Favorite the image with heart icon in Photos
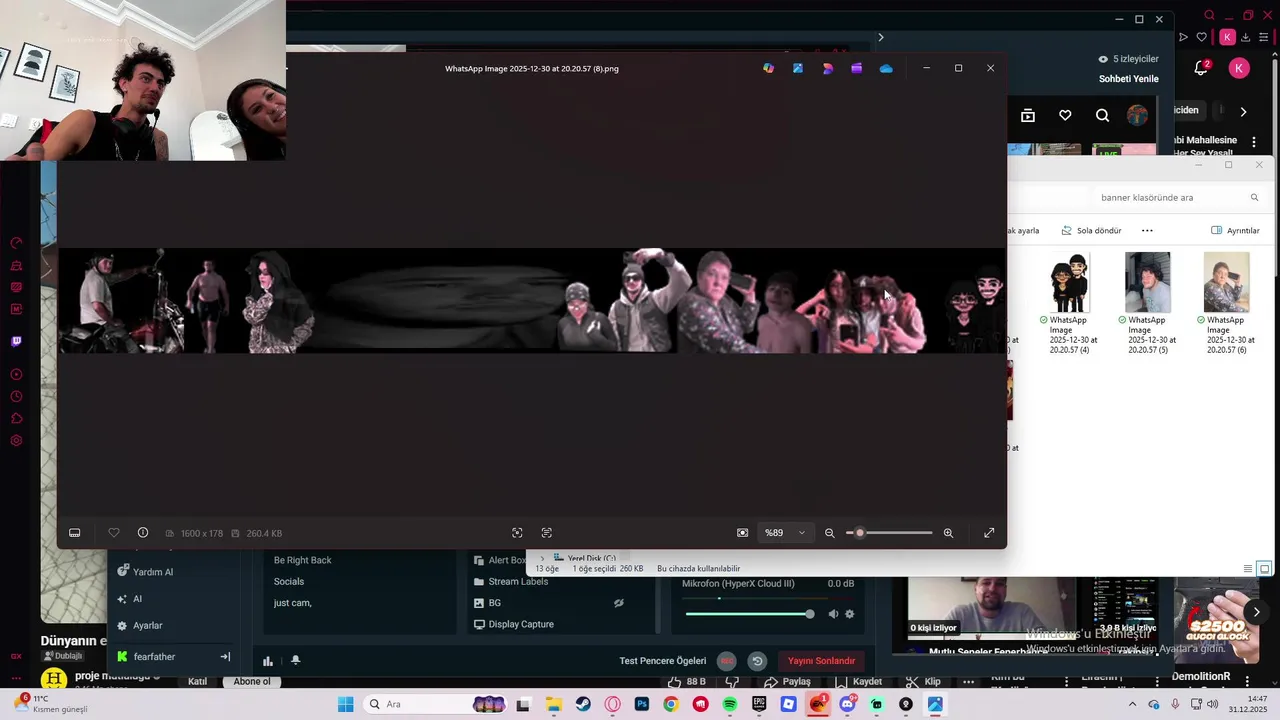Image resolution: width=1280 pixels, height=720 pixels. (114, 533)
